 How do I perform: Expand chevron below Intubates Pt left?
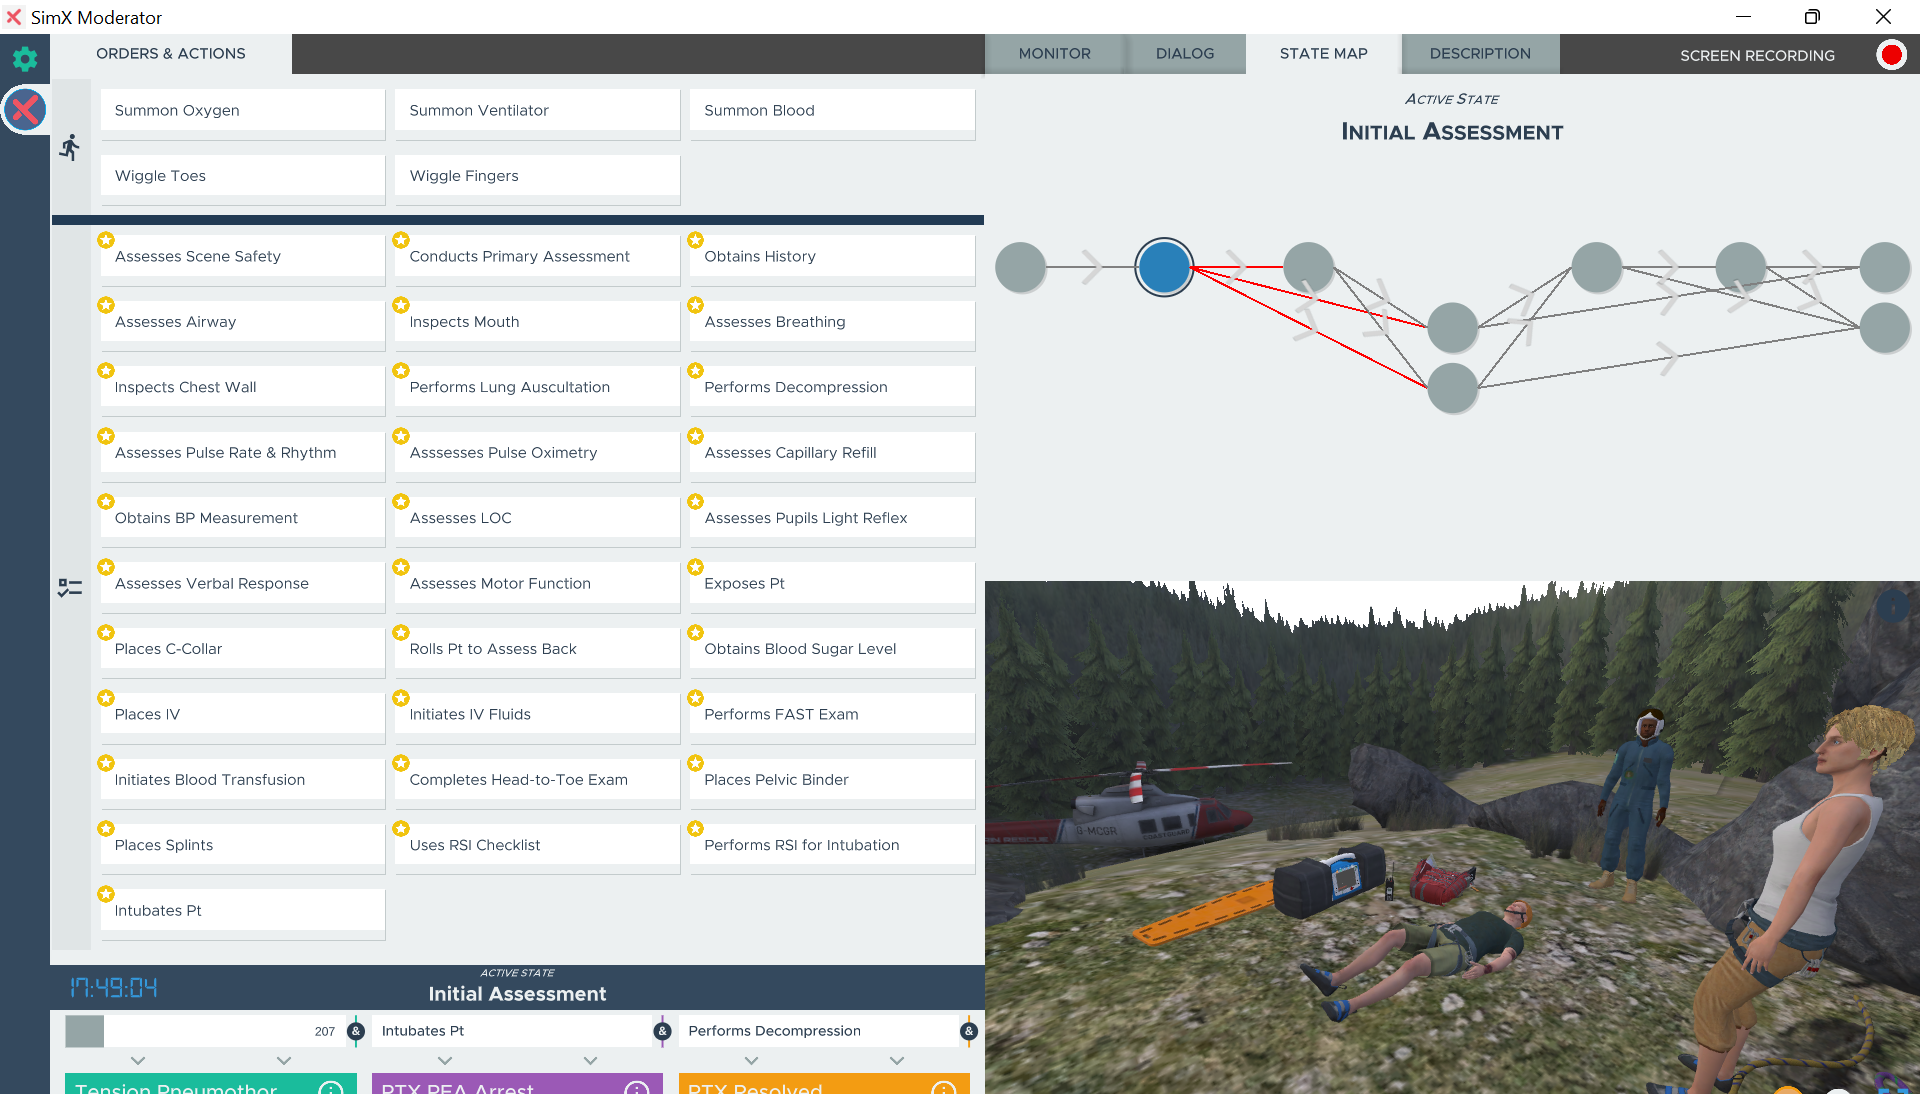pos(445,1060)
